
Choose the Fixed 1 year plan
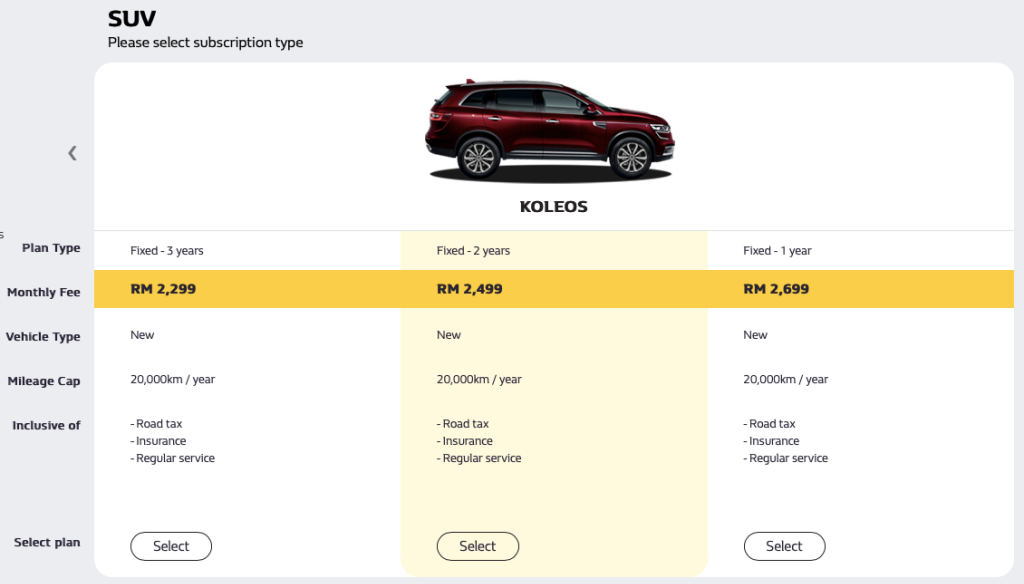coord(784,546)
